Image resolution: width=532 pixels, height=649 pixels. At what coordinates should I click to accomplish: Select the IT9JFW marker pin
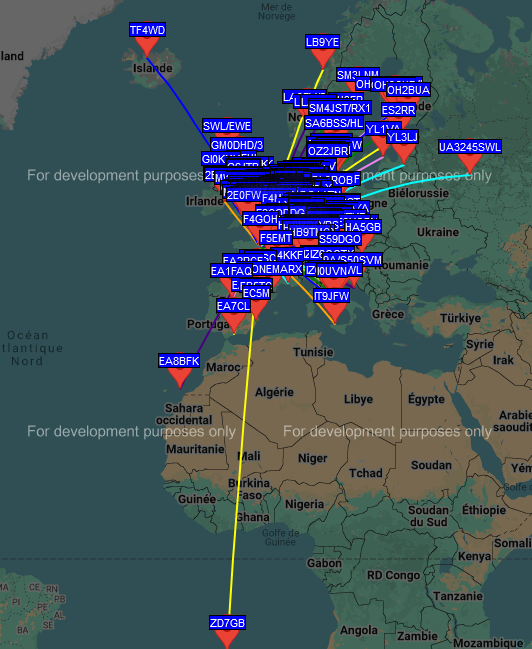[x=334, y=313]
